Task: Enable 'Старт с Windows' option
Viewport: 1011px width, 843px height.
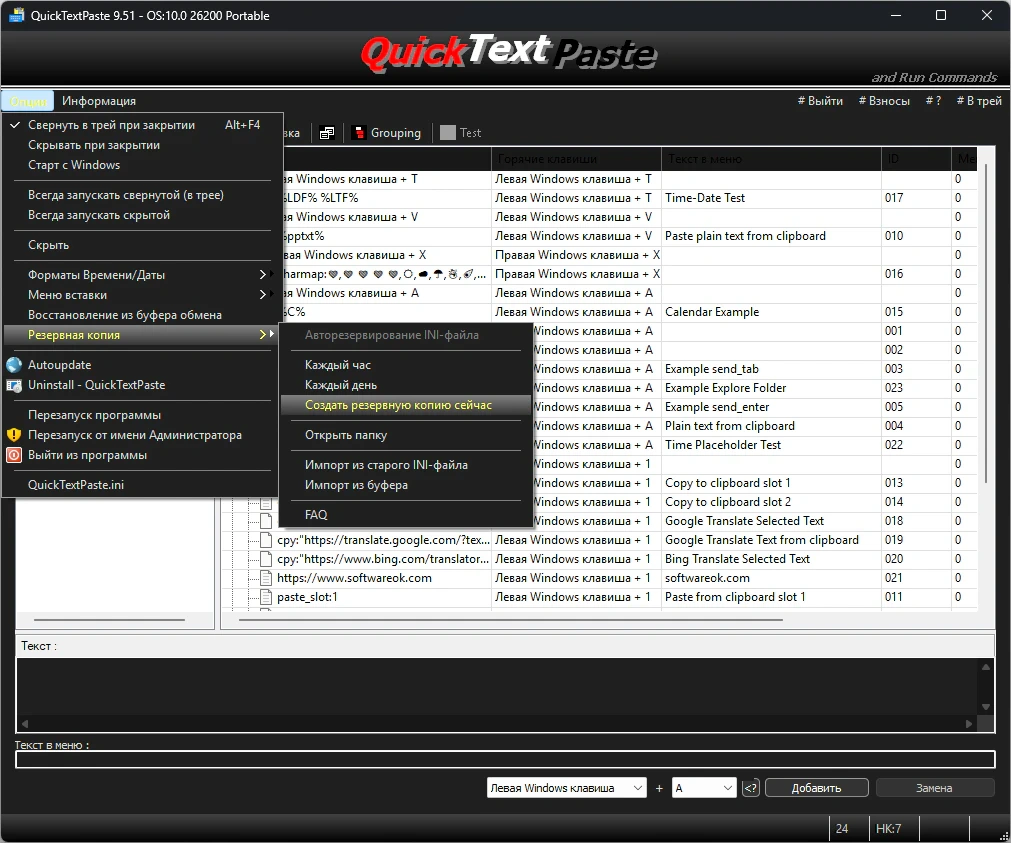Action: coord(143,165)
